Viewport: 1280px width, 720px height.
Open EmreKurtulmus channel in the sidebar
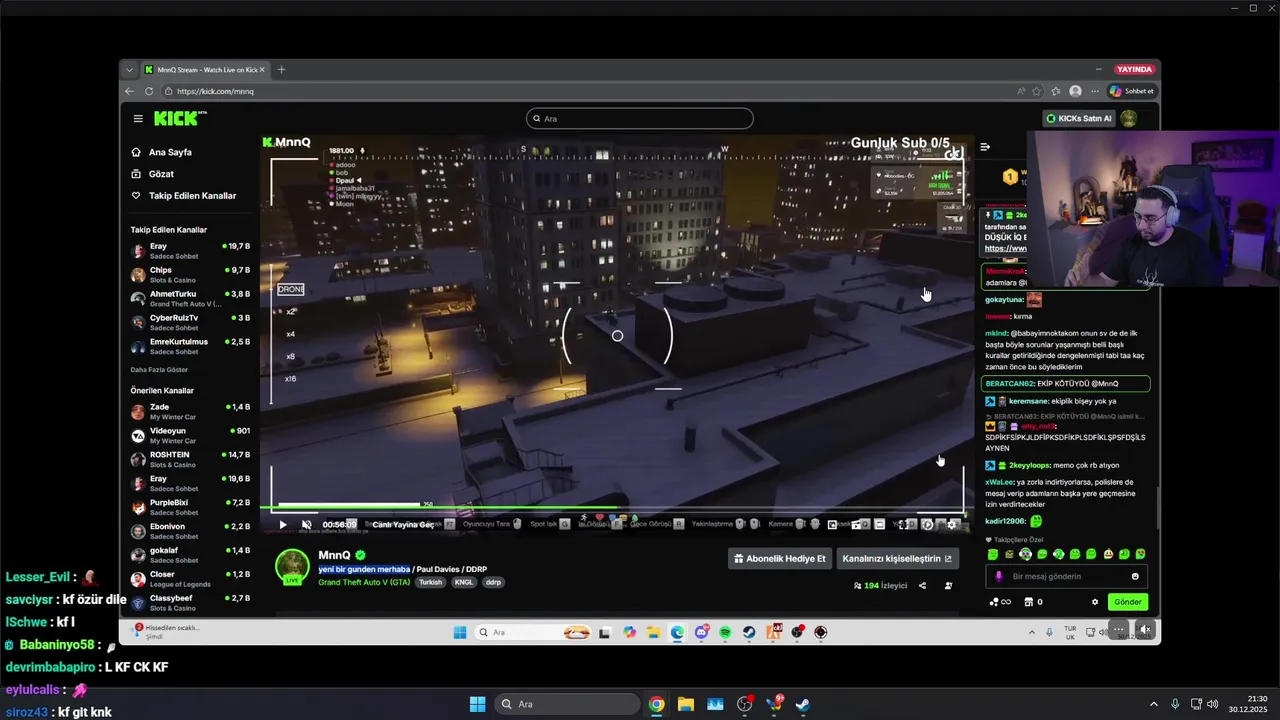[190, 346]
